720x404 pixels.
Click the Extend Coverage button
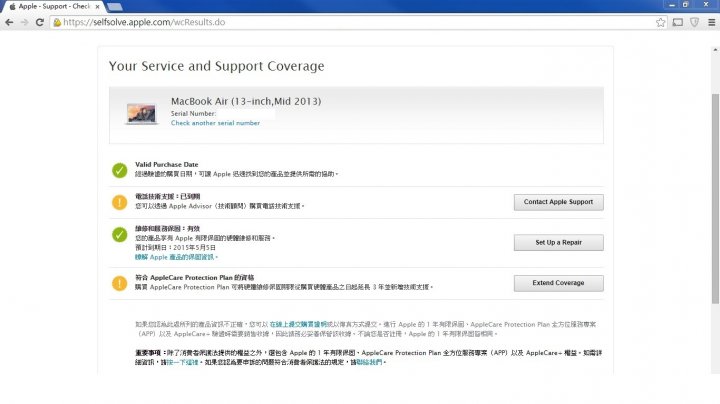pos(558,283)
